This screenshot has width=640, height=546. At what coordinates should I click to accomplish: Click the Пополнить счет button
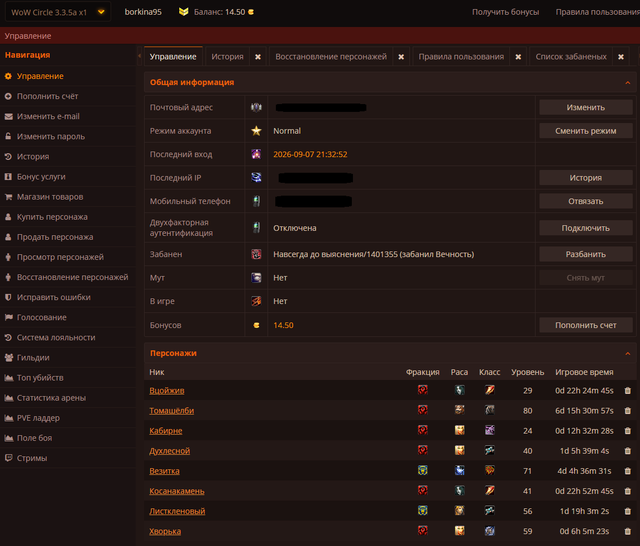point(586,325)
